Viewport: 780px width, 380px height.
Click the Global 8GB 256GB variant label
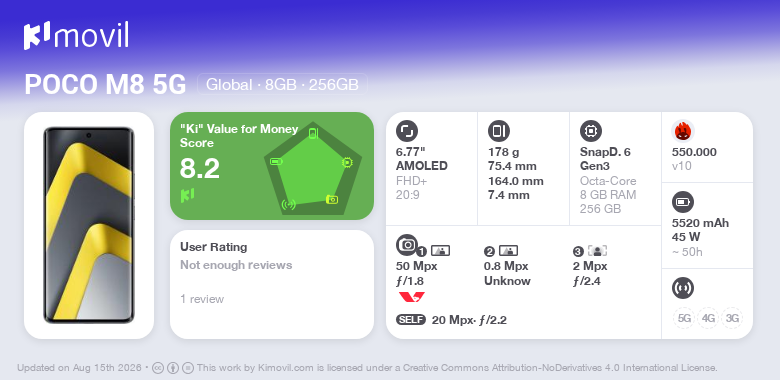[x=283, y=85]
